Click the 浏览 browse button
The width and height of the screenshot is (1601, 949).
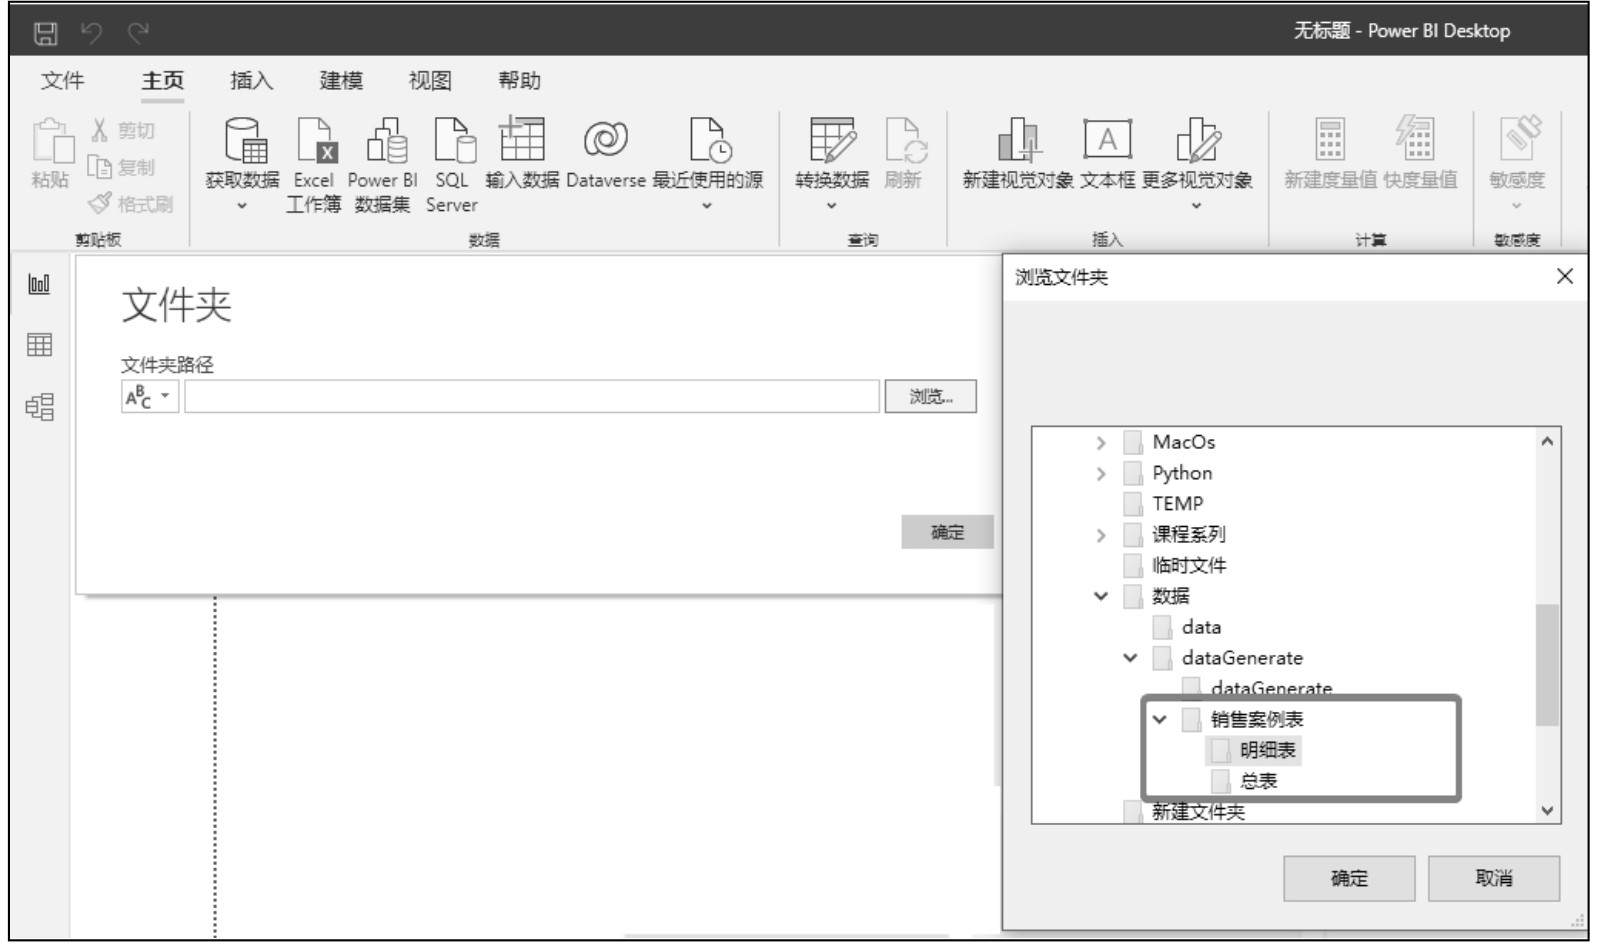coord(930,397)
